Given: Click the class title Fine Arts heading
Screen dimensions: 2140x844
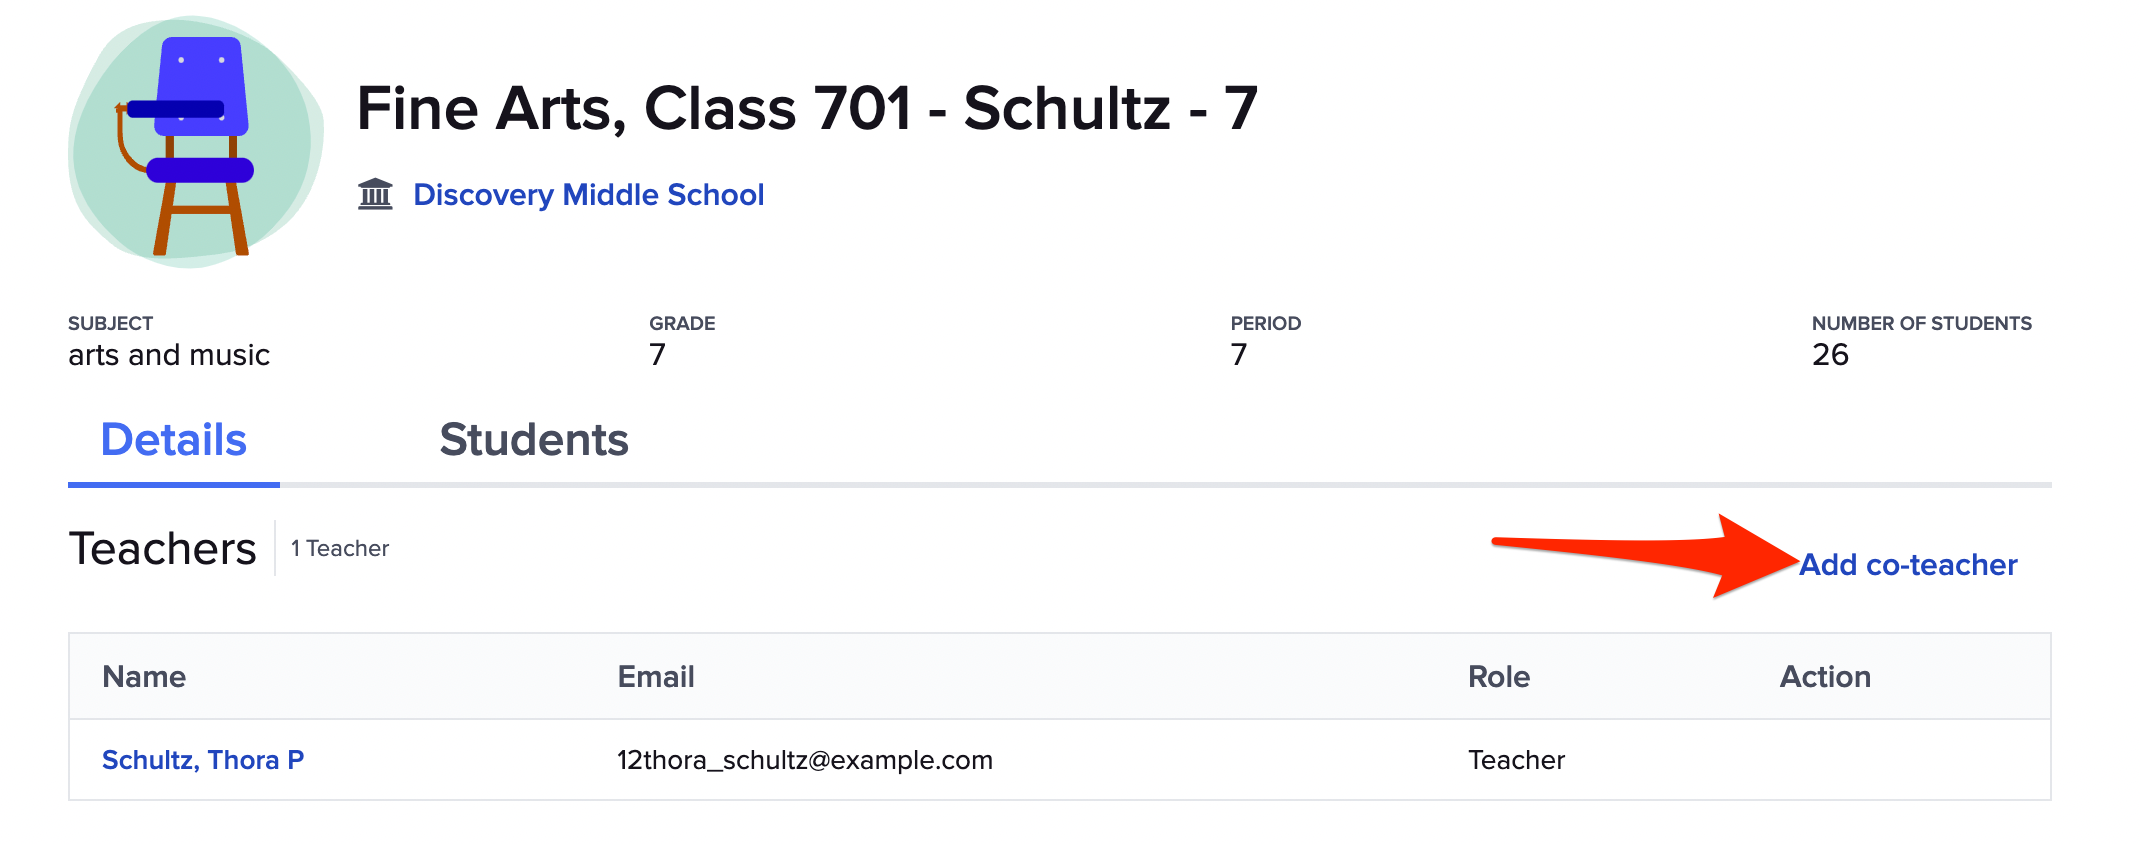Looking at the screenshot, I should [806, 108].
